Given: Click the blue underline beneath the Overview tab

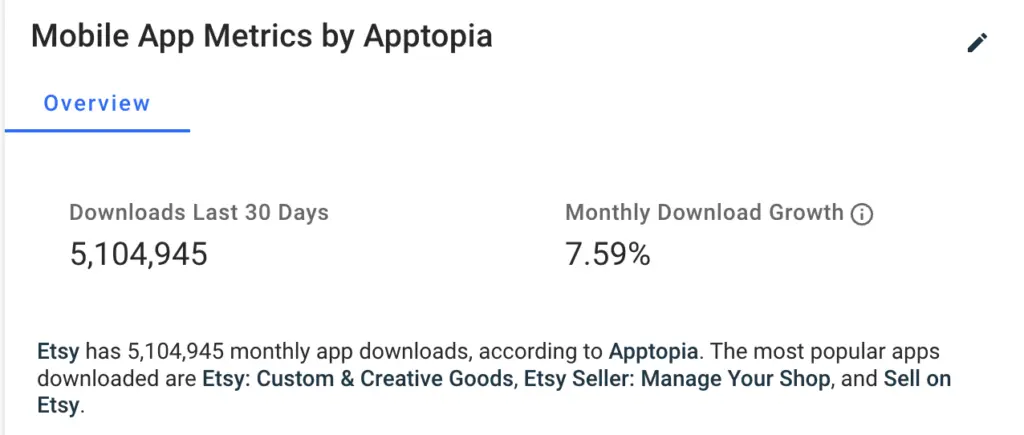Looking at the screenshot, I should (x=97, y=130).
